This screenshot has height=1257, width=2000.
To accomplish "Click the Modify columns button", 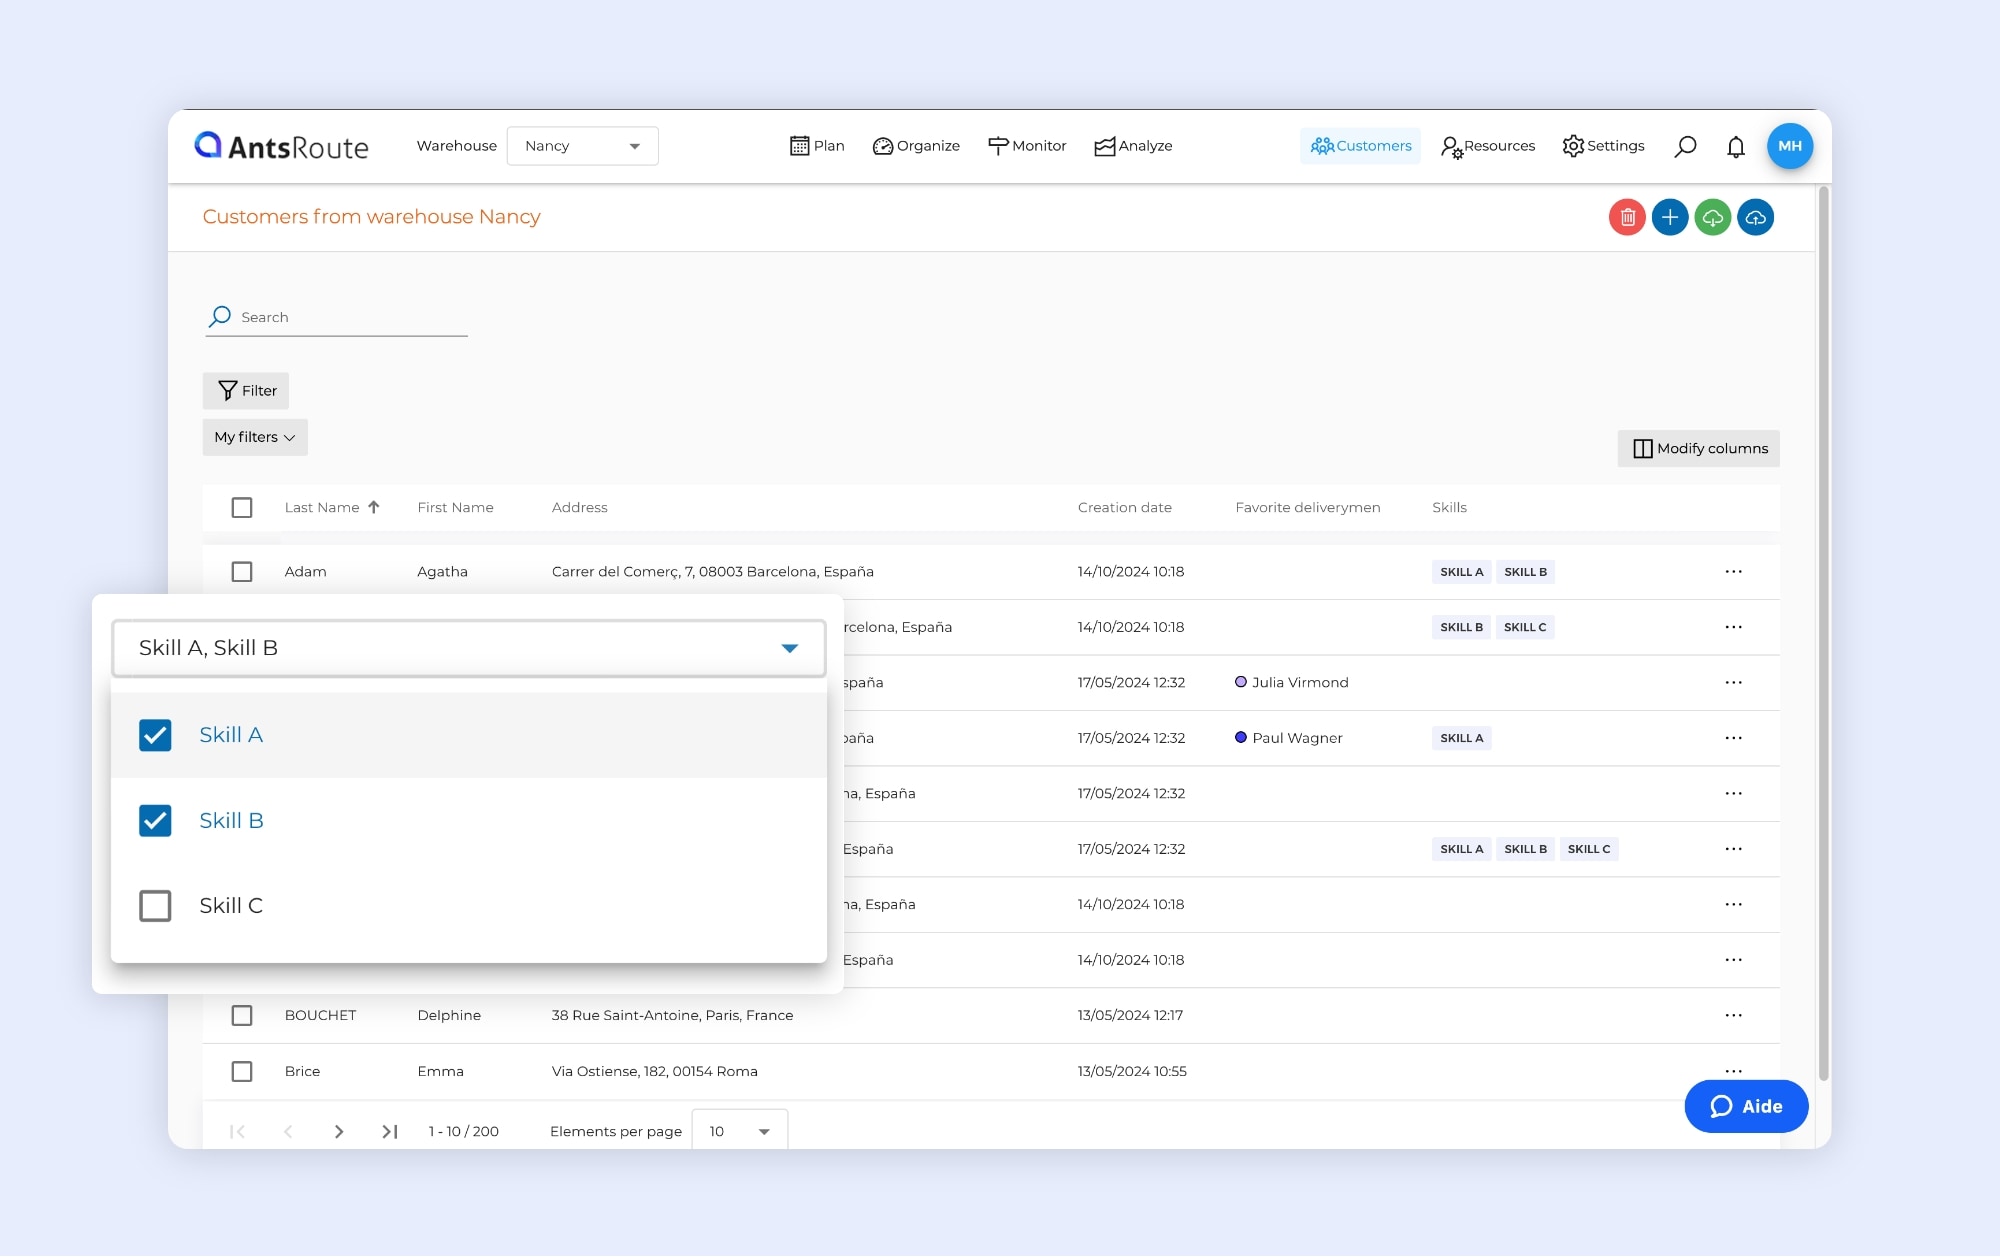I will click(x=1698, y=448).
